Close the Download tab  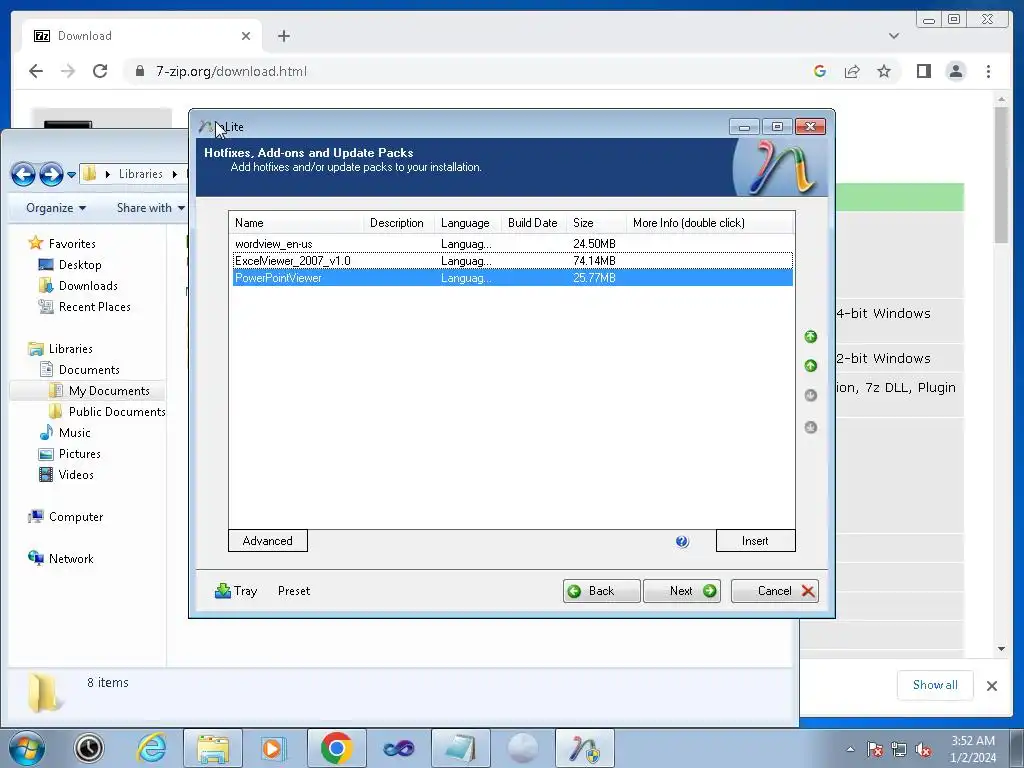coord(246,36)
